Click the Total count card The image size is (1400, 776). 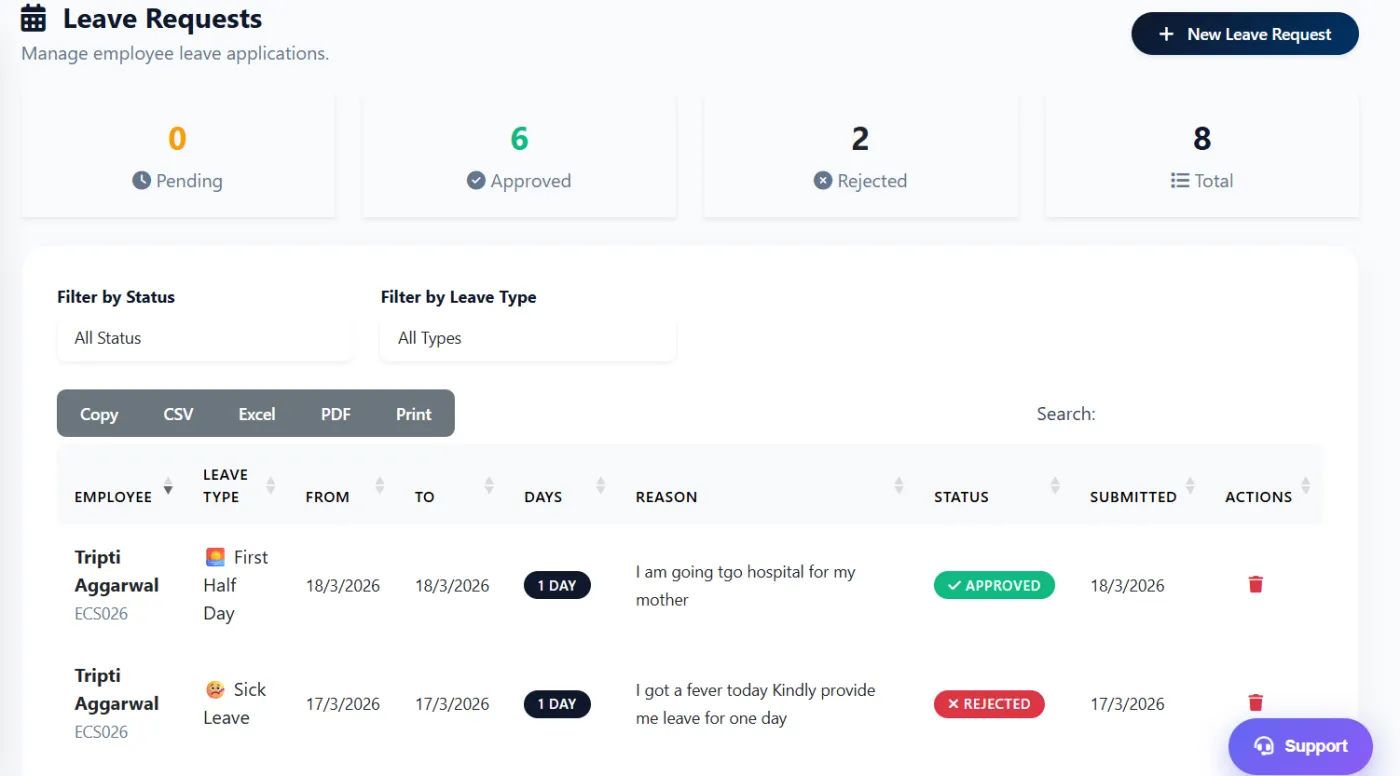pos(1202,156)
